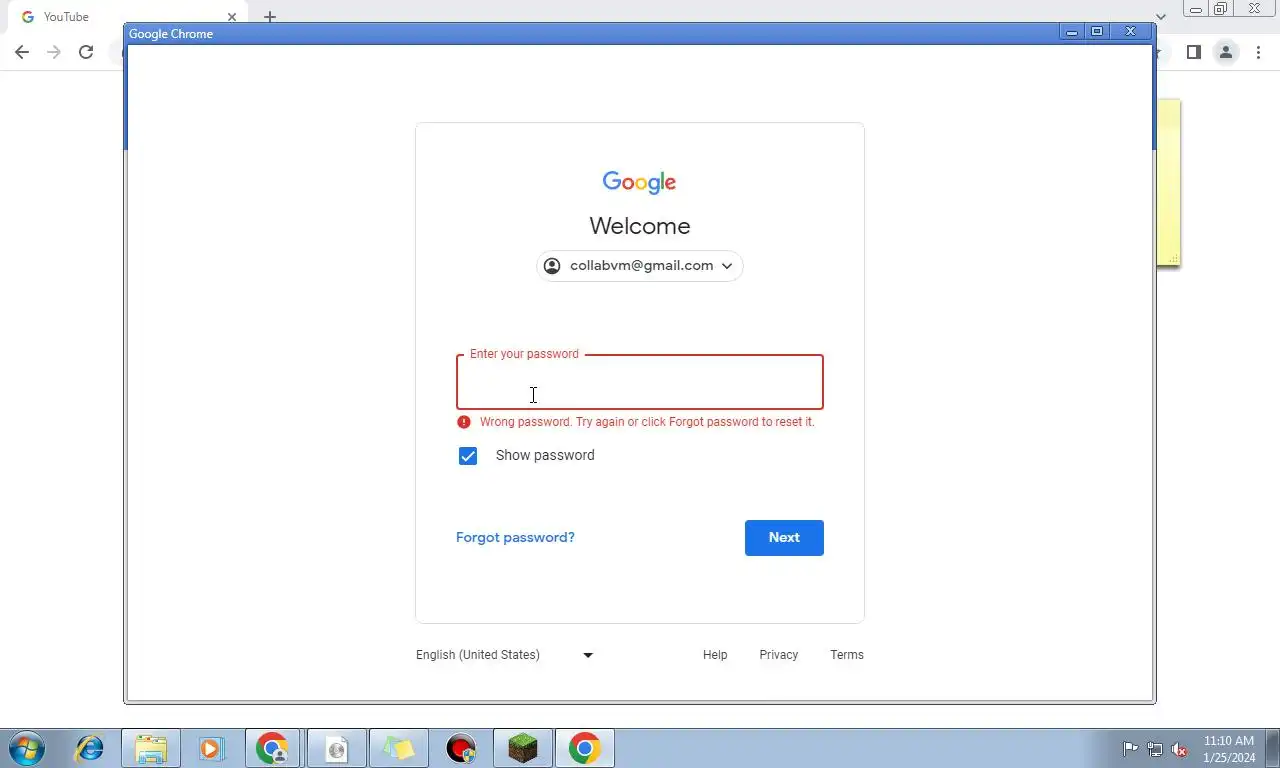Click the forward arrow in the browser
This screenshot has height=768, width=1280.
(x=54, y=52)
